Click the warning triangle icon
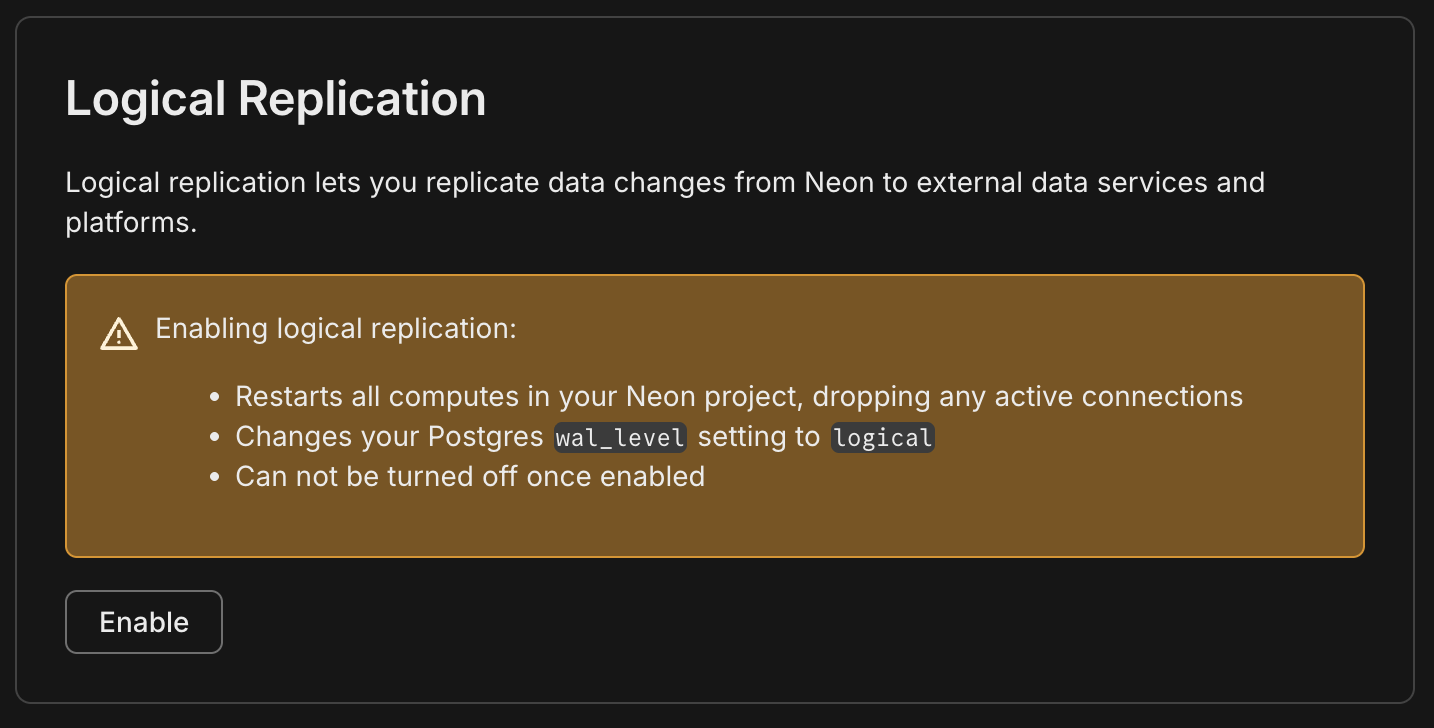The width and height of the screenshot is (1434, 728). 118,334
